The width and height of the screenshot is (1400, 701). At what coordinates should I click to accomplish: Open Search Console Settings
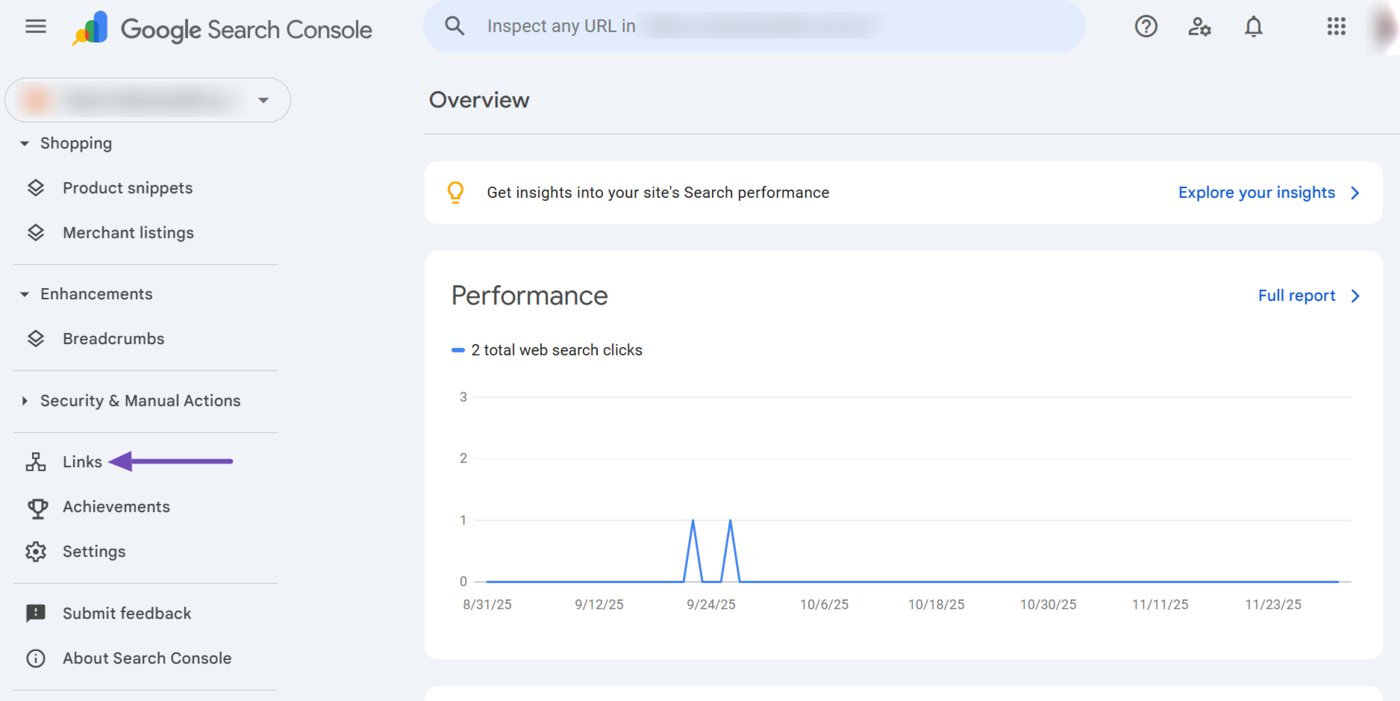point(94,551)
